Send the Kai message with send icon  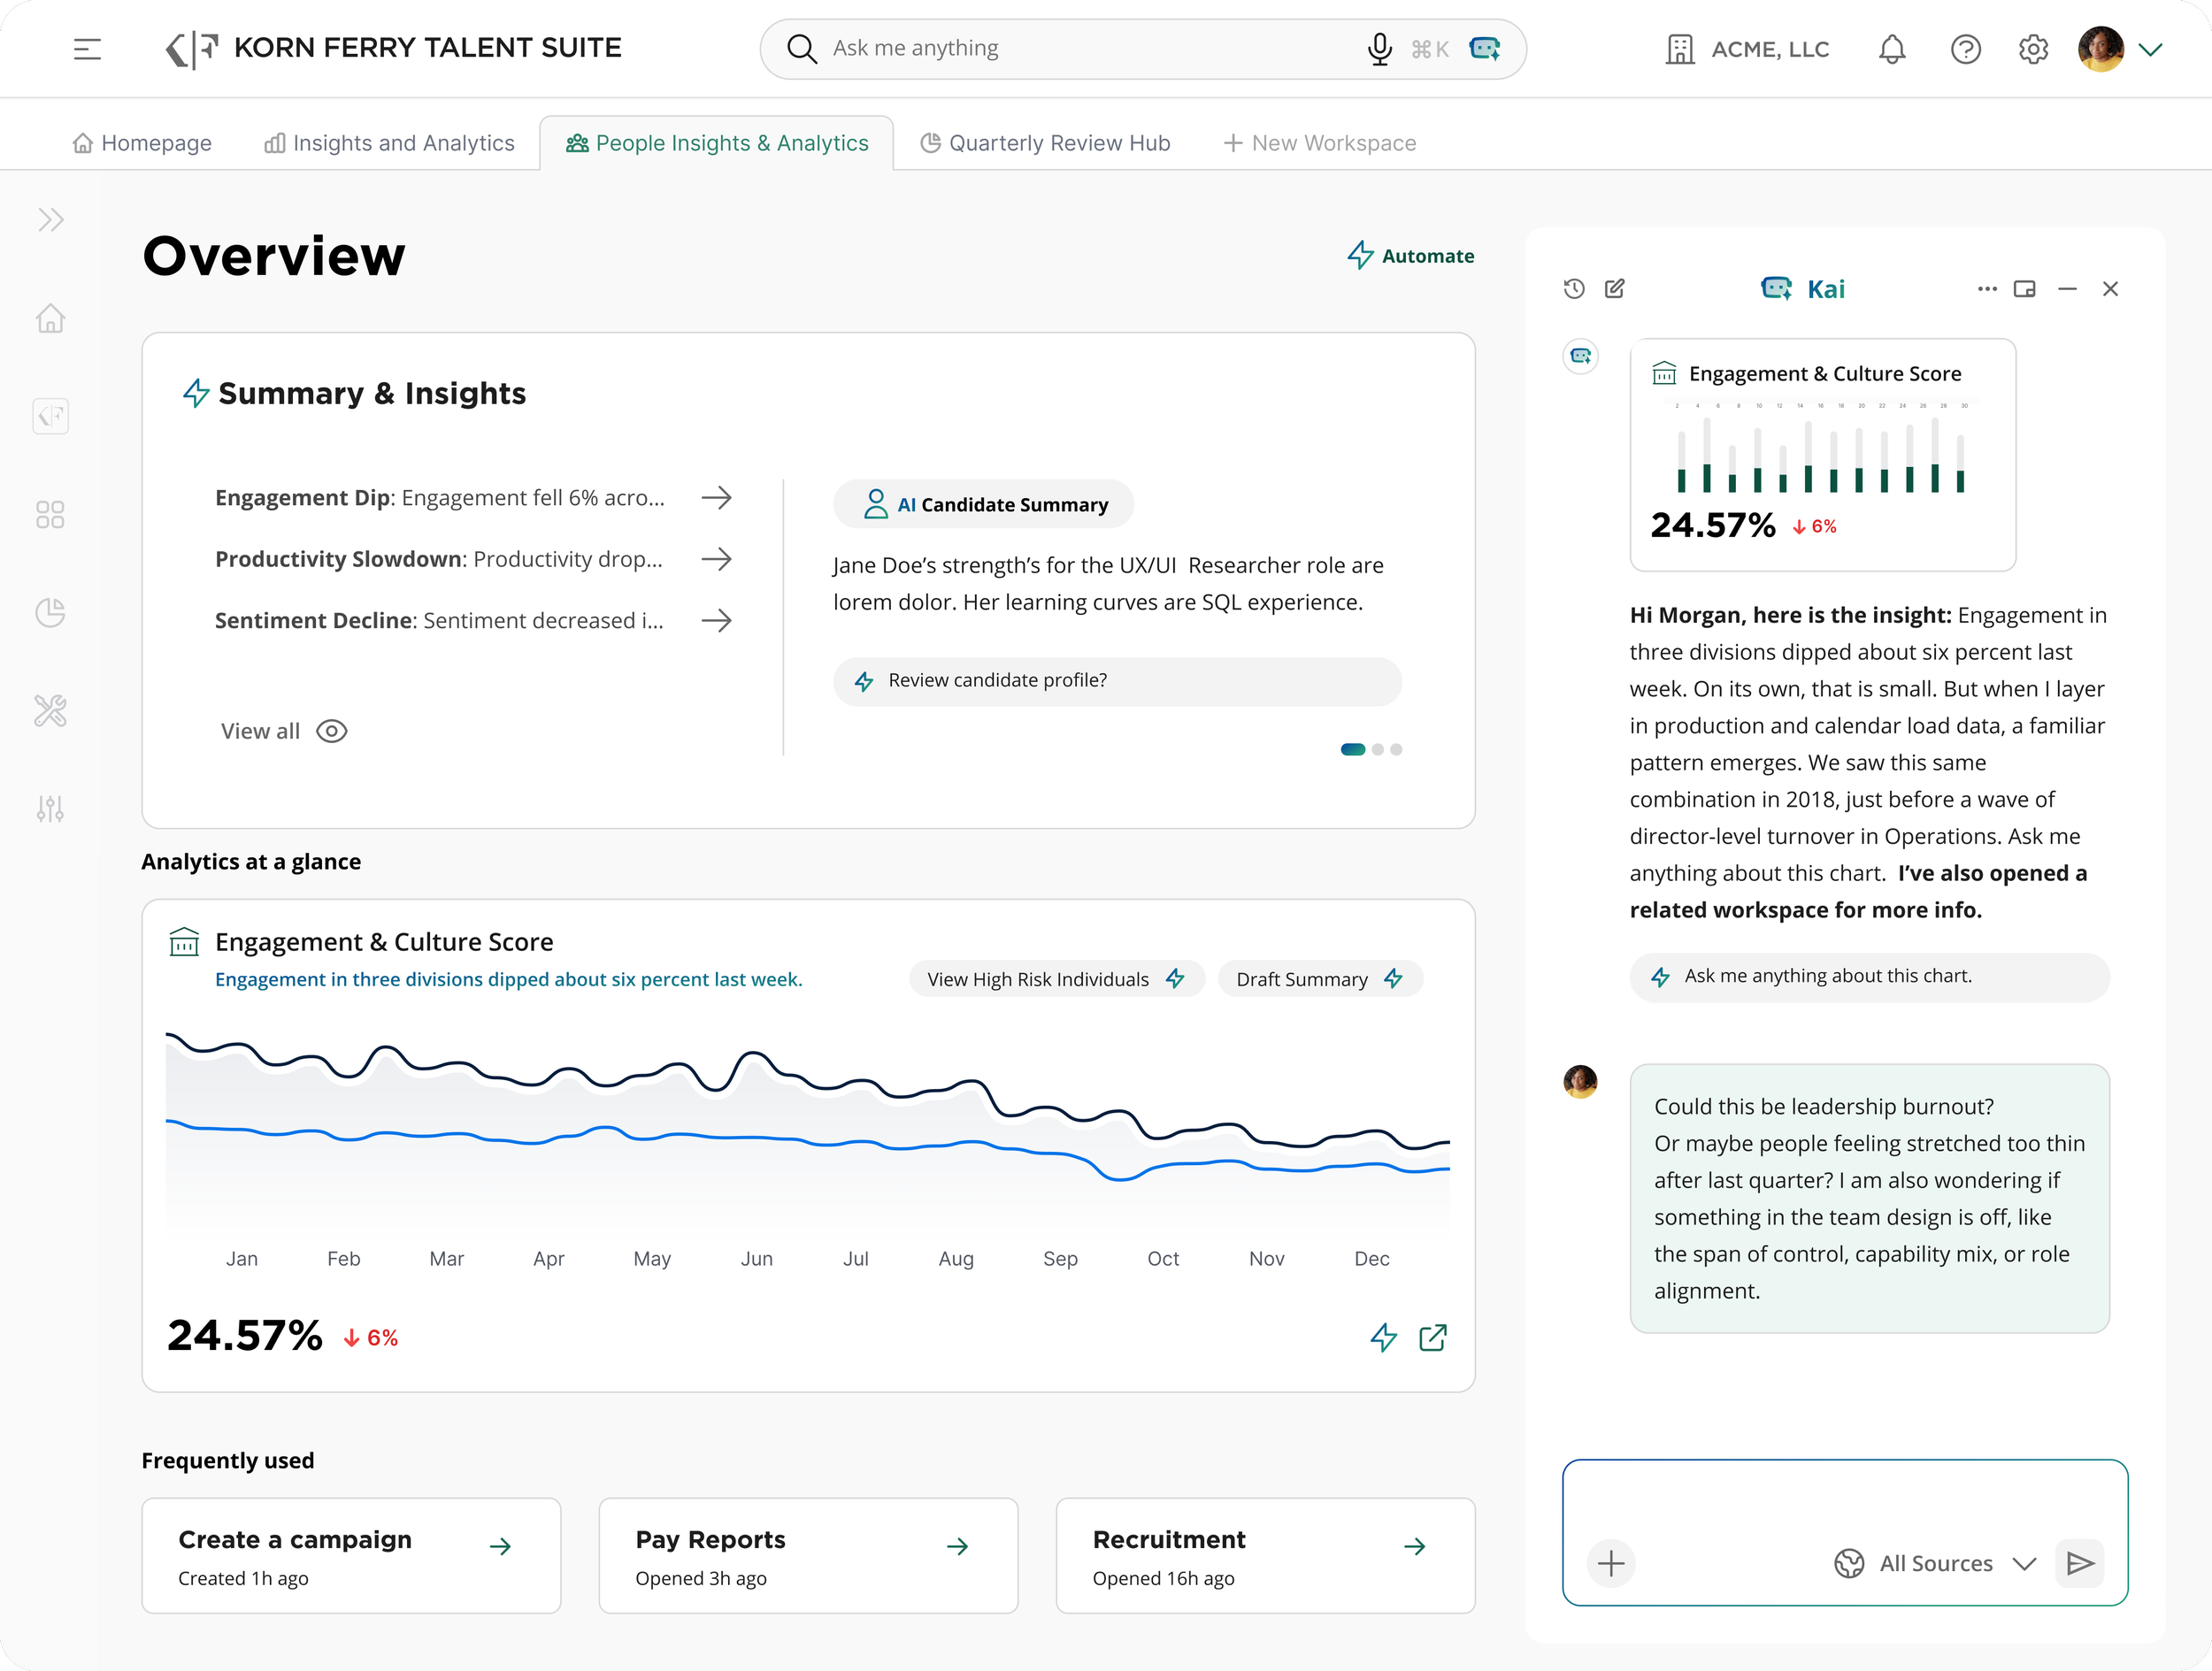[x=2080, y=1563]
